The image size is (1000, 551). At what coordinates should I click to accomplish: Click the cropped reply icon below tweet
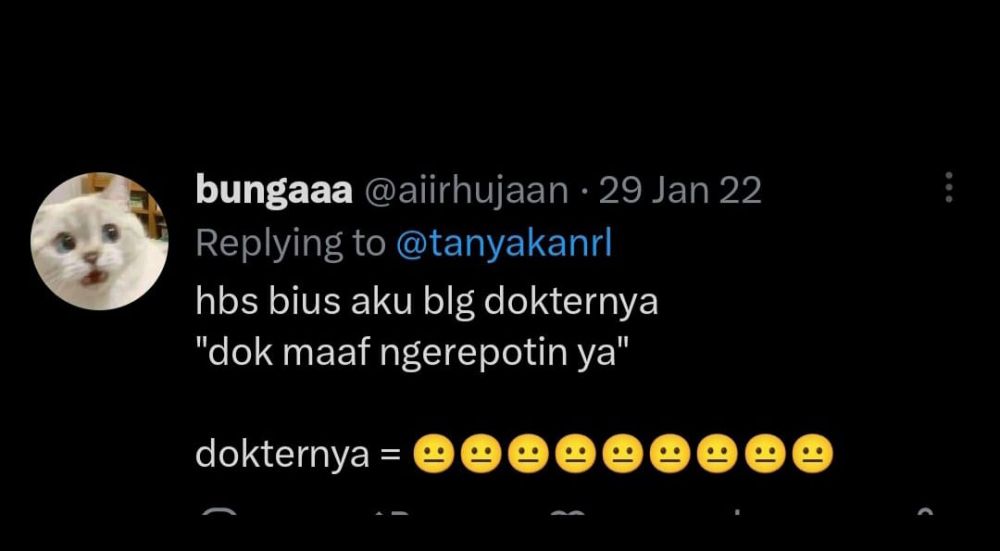[220, 512]
